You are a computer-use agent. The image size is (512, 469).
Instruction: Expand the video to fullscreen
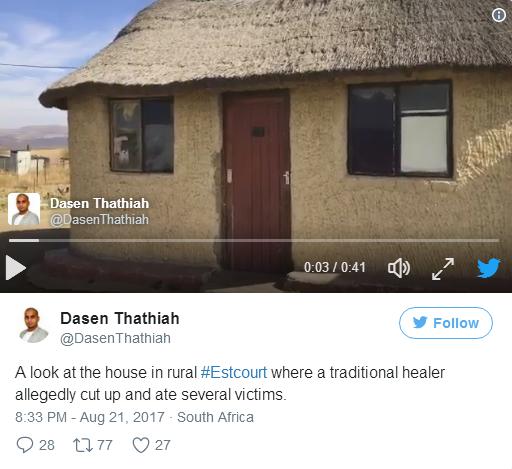[443, 269]
